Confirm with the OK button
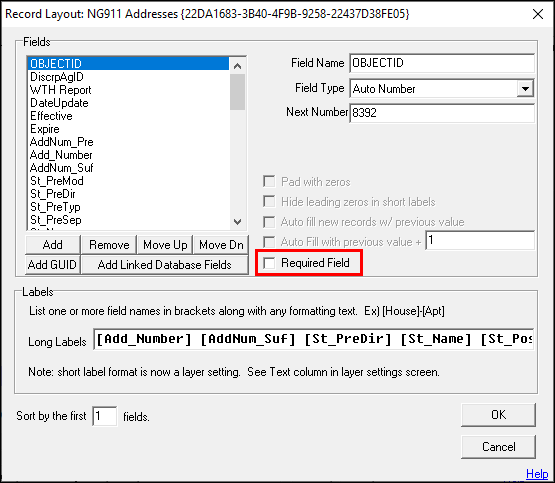 click(x=498, y=415)
